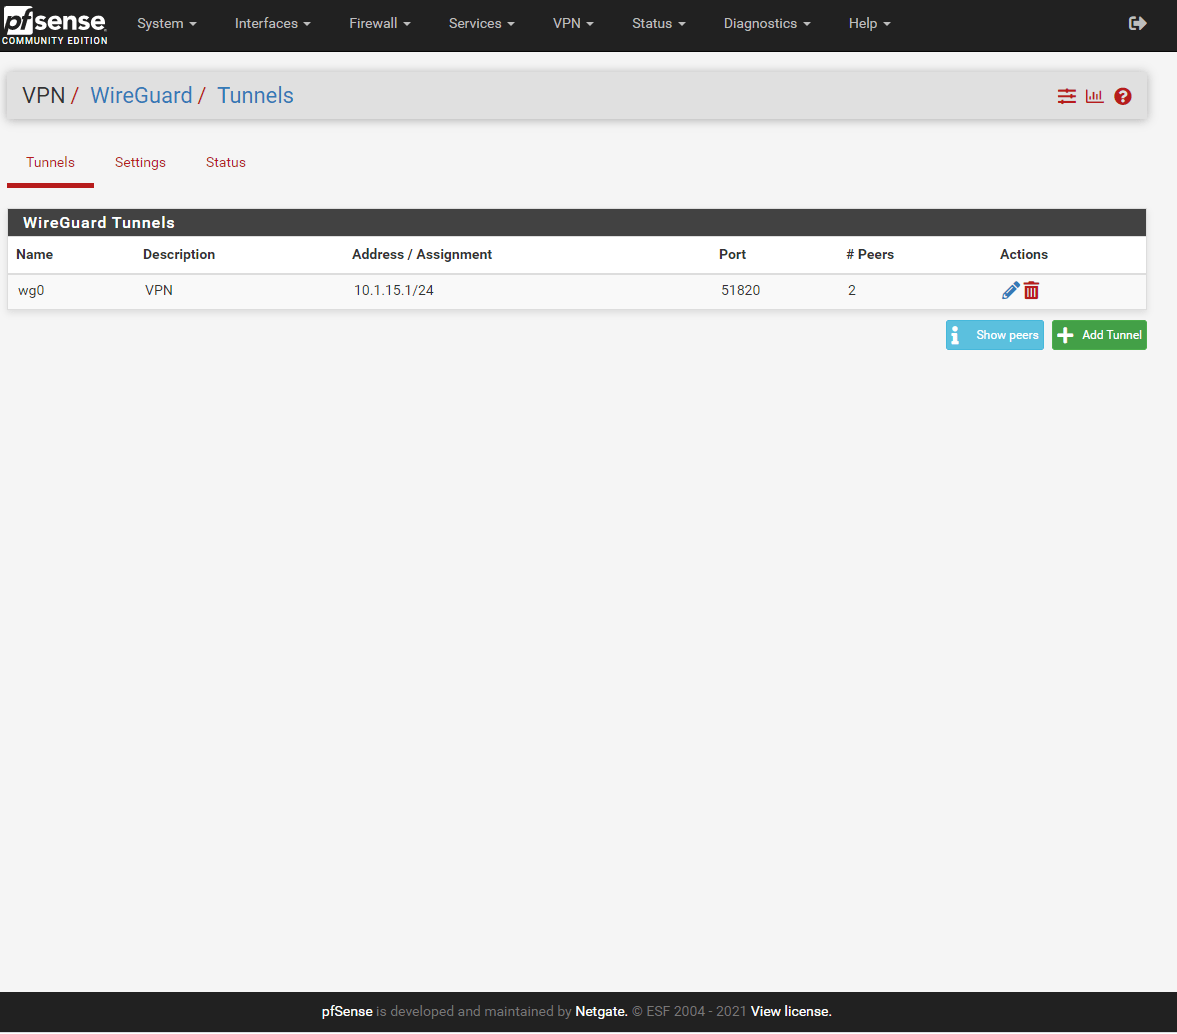Viewport: 1177px width, 1034px height.
Task: Open the View license link
Action: pos(791,1011)
